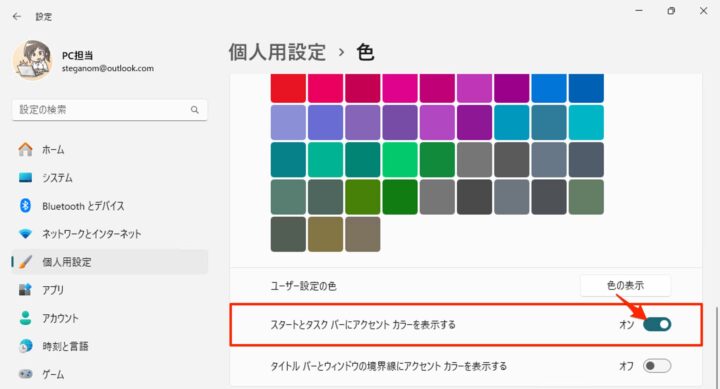Pick the bright red color swatch
Screen dimensions: 720x389
[288, 88]
